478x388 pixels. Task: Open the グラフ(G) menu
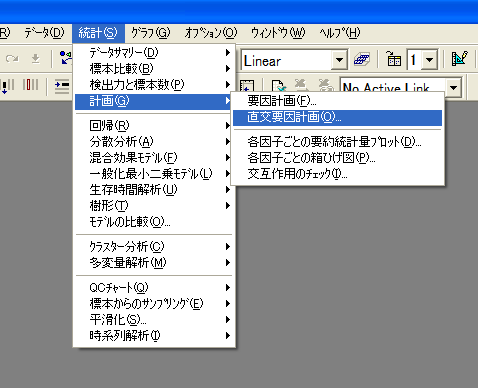[151, 33]
